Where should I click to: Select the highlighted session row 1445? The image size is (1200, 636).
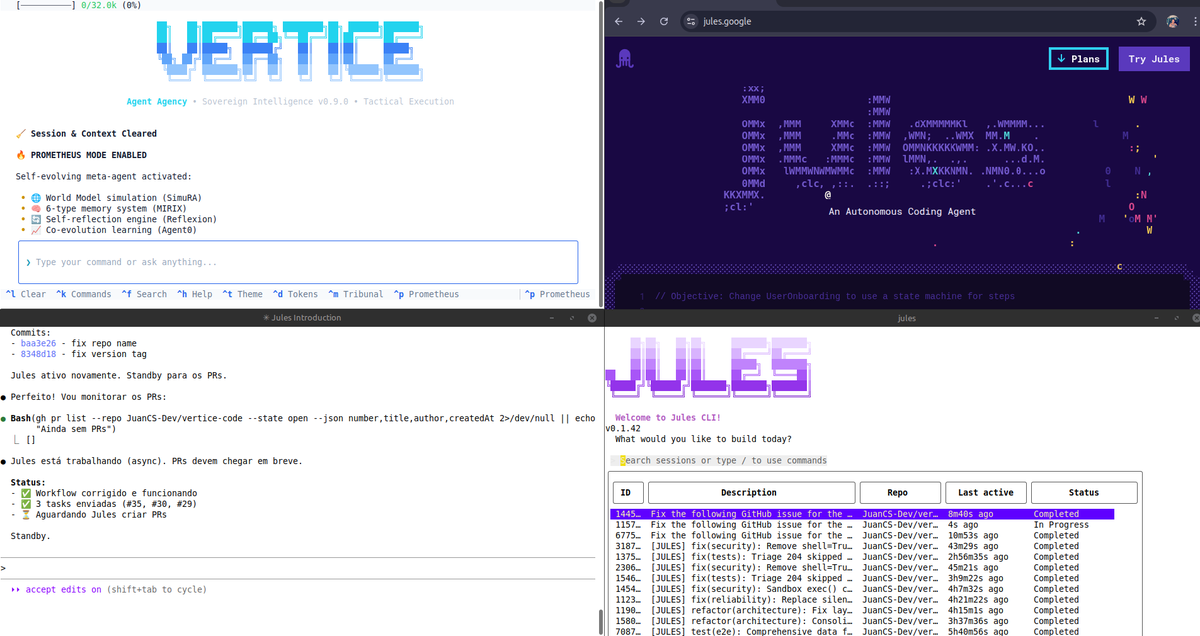[863, 514]
